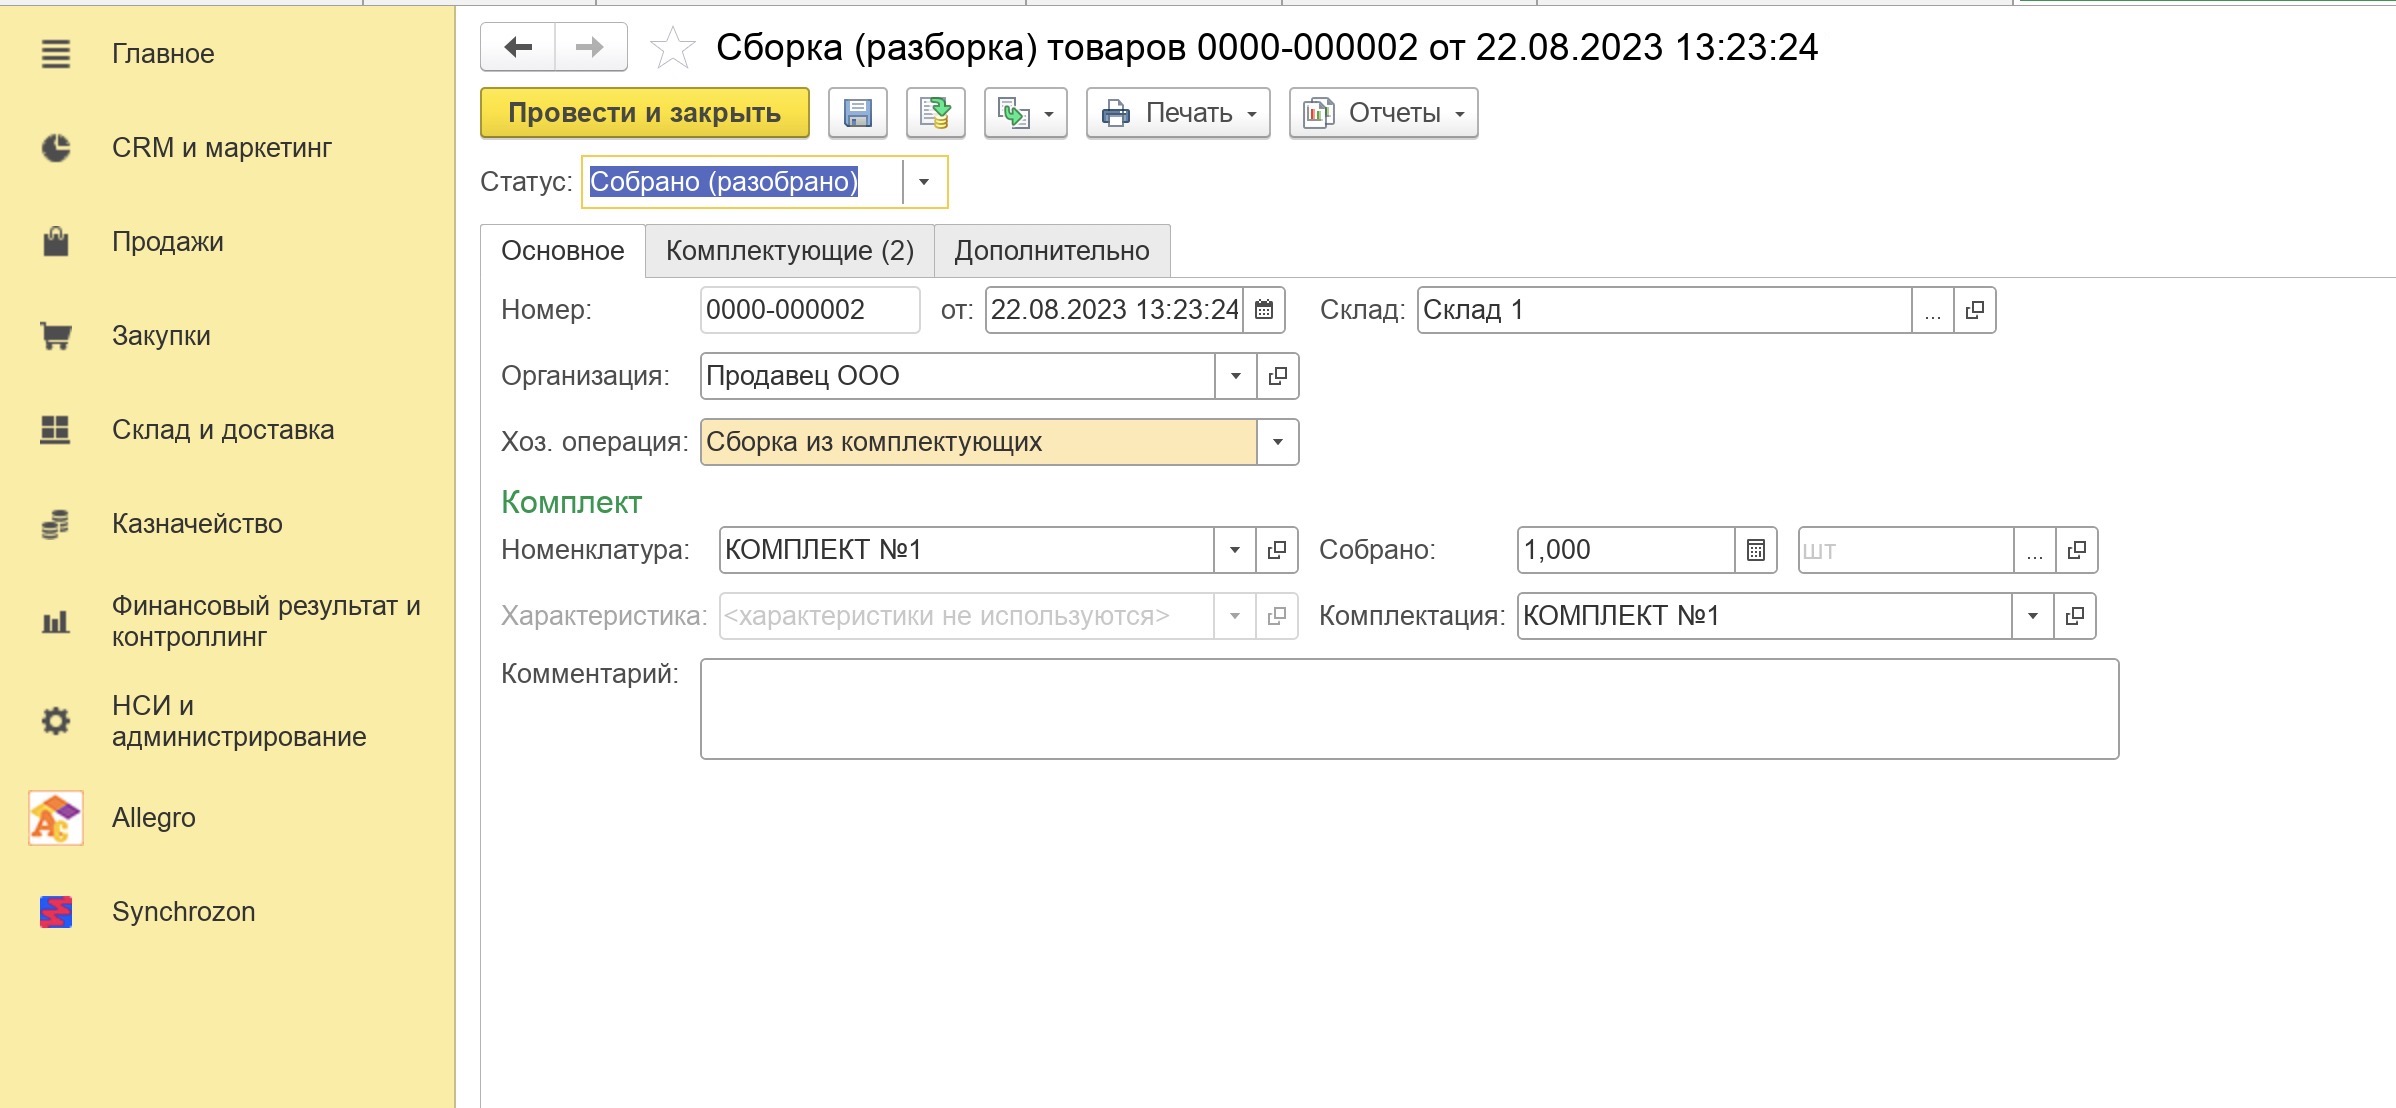Select the Основное tab

point(563,251)
